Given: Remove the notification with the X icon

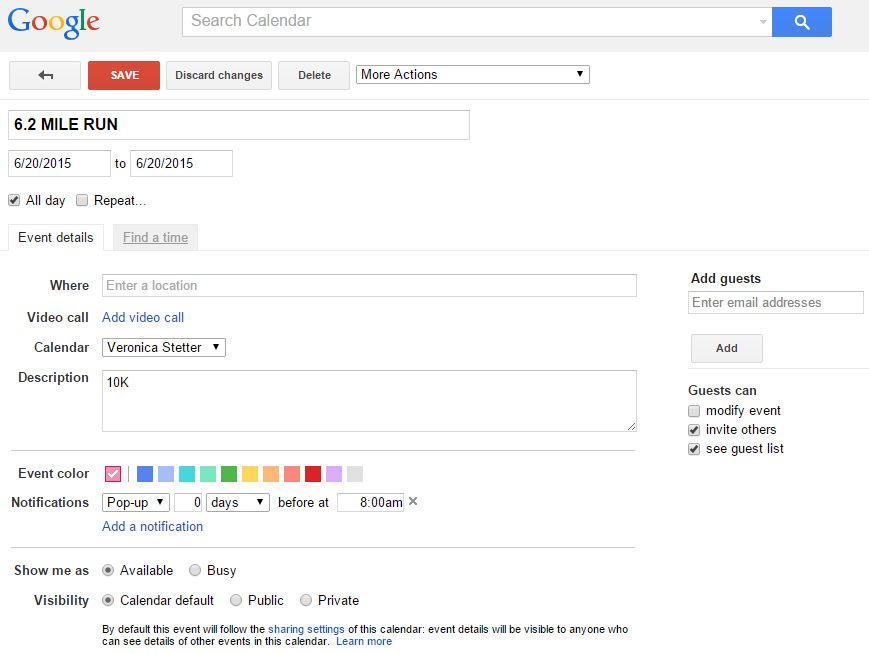Looking at the screenshot, I should click(413, 502).
